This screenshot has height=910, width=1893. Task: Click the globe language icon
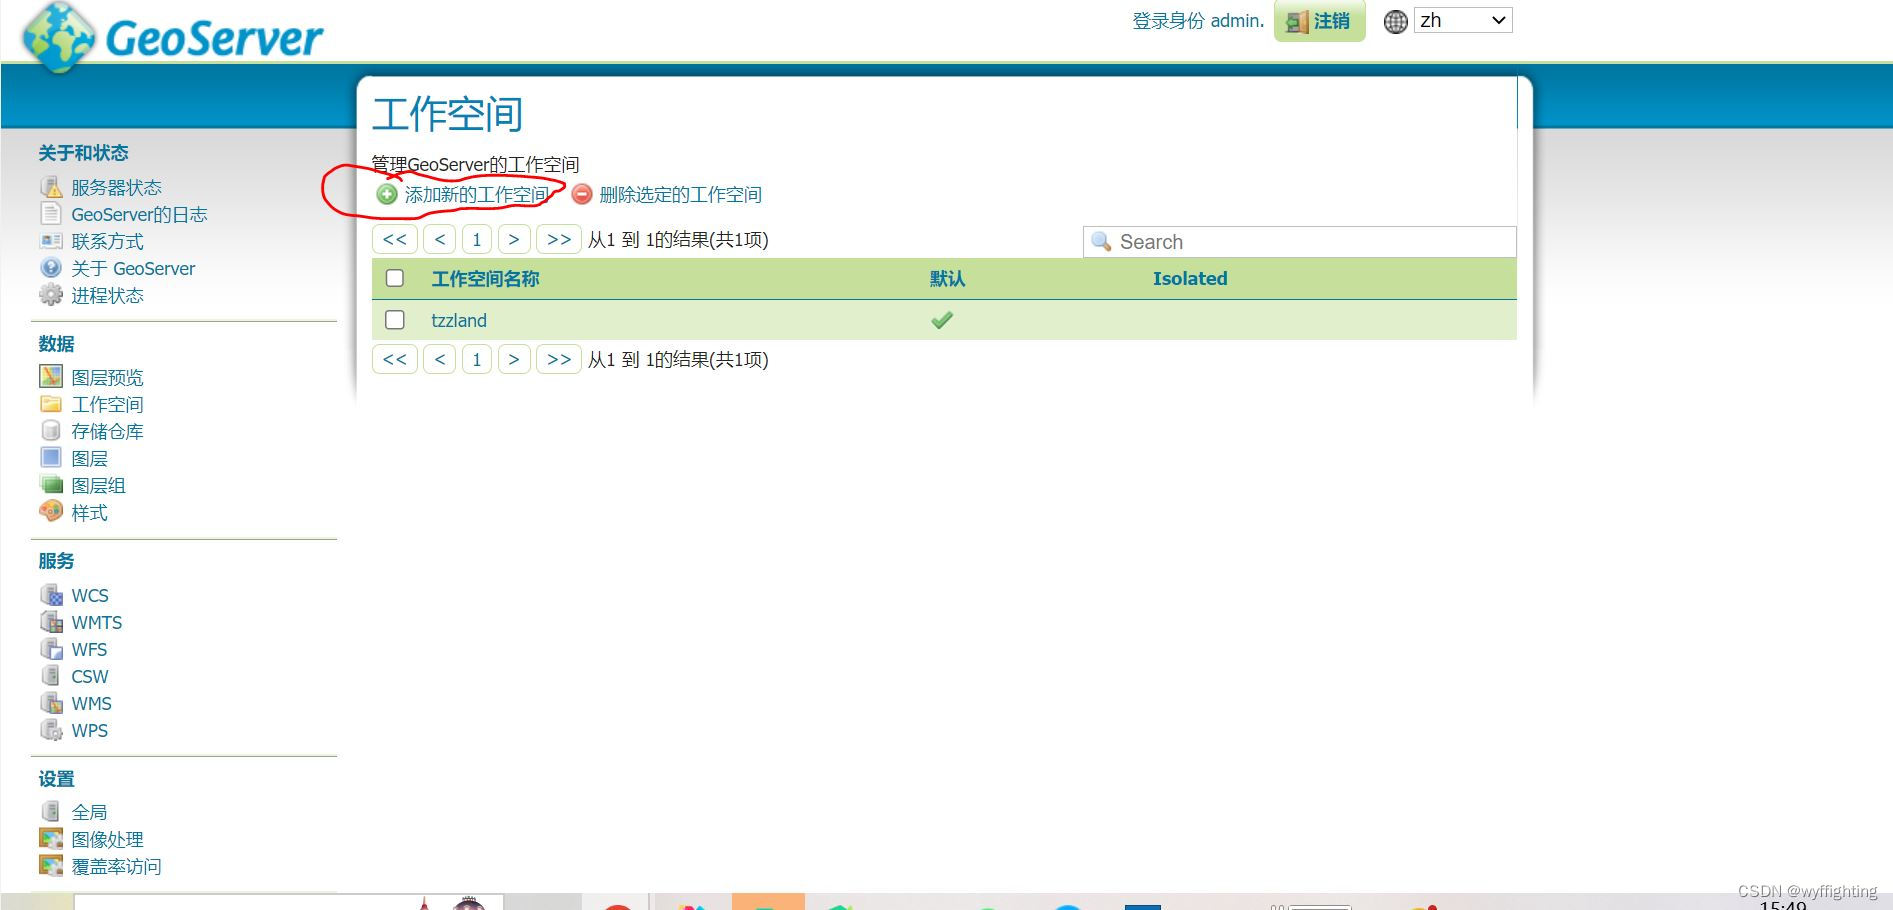(1396, 21)
